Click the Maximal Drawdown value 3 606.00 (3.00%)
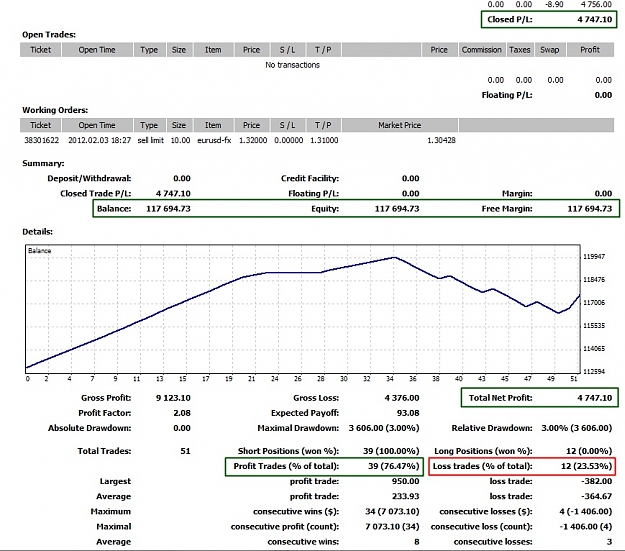Image resolution: width=625 pixels, height=551 pixels. tap(384, 428)
